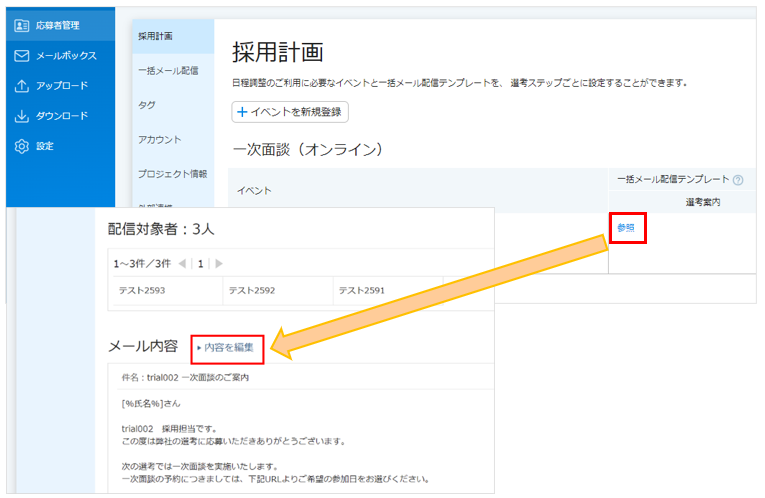The image size is (765, 498).
Task: Open the 一括メール配信 settings tab
Action: (173, 71)
